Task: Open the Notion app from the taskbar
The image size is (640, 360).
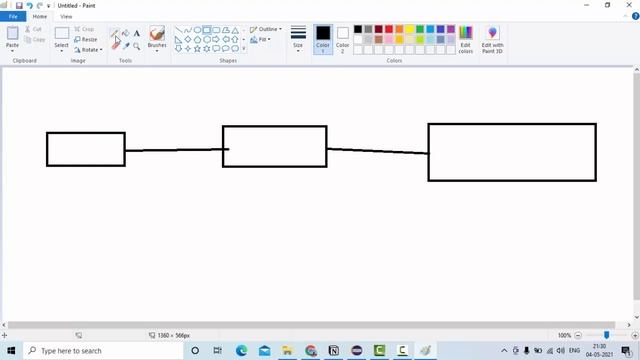Action: (x=333, y=351)
